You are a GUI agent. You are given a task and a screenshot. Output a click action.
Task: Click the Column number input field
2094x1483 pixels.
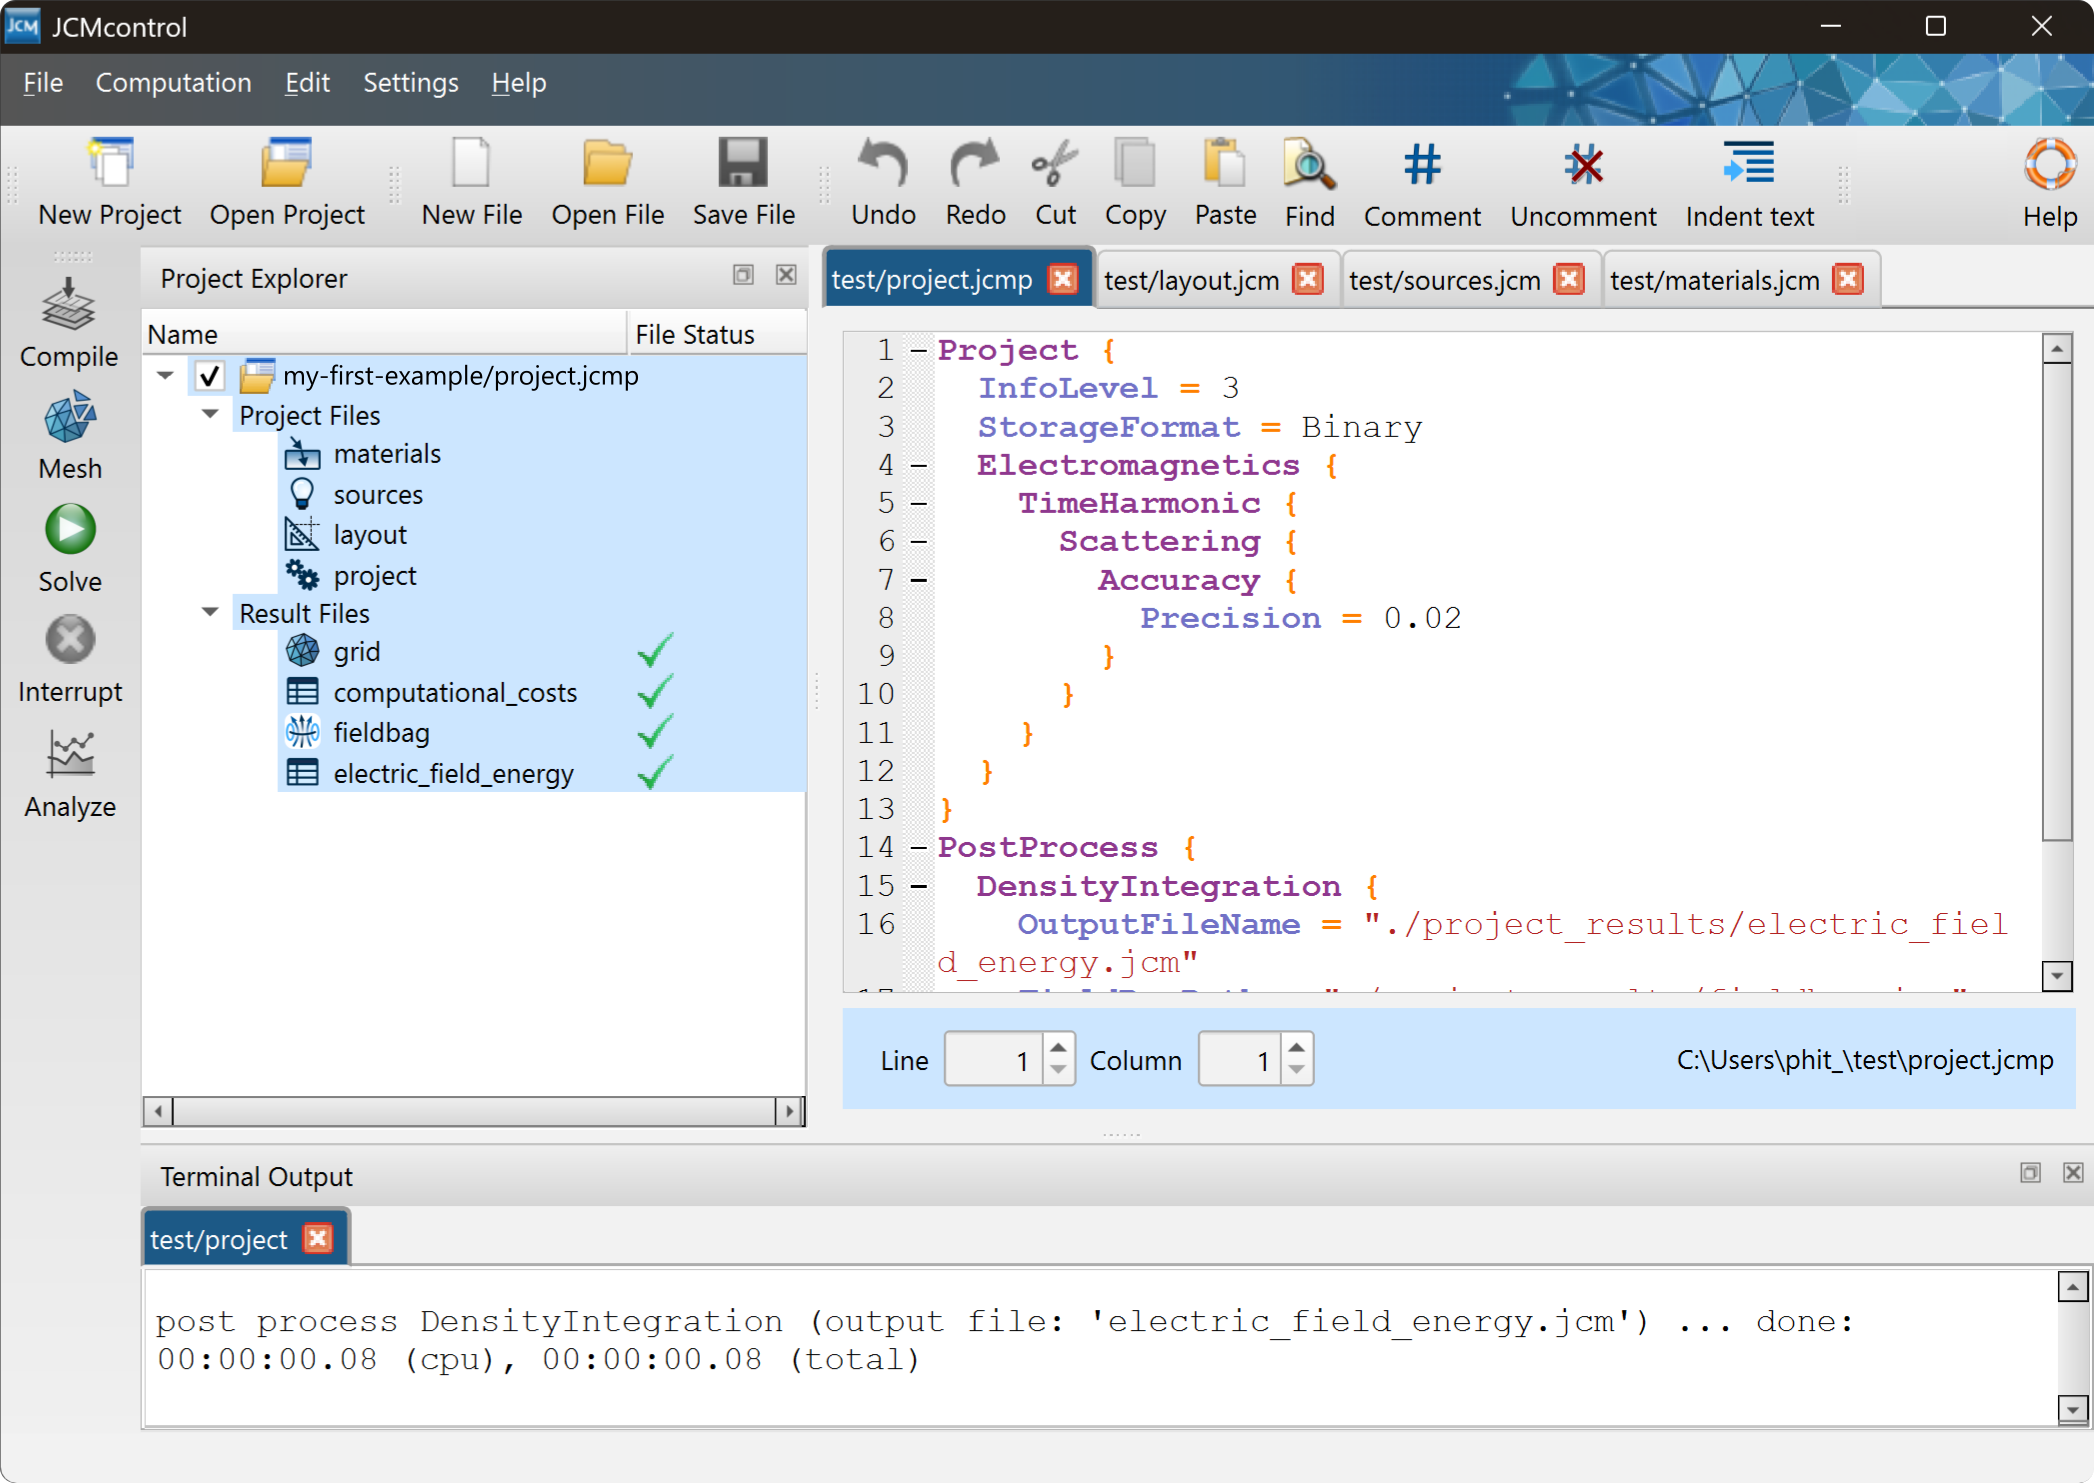(x=1239, y=1059)
